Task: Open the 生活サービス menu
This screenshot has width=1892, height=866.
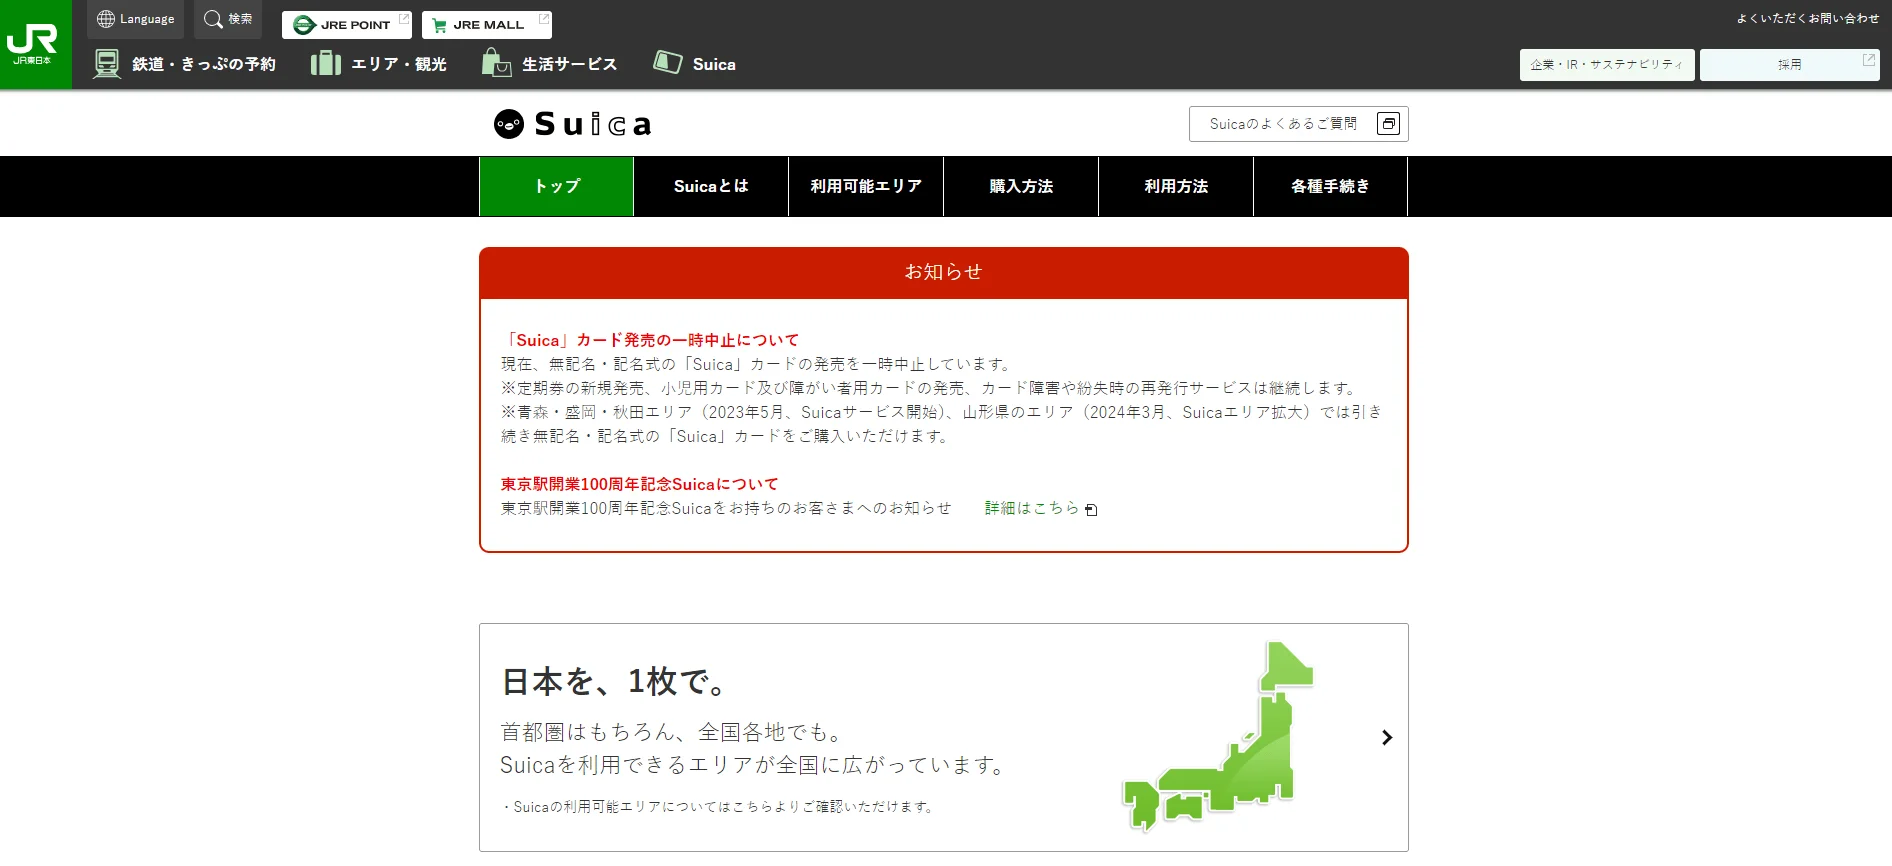Action: [569, 64]
